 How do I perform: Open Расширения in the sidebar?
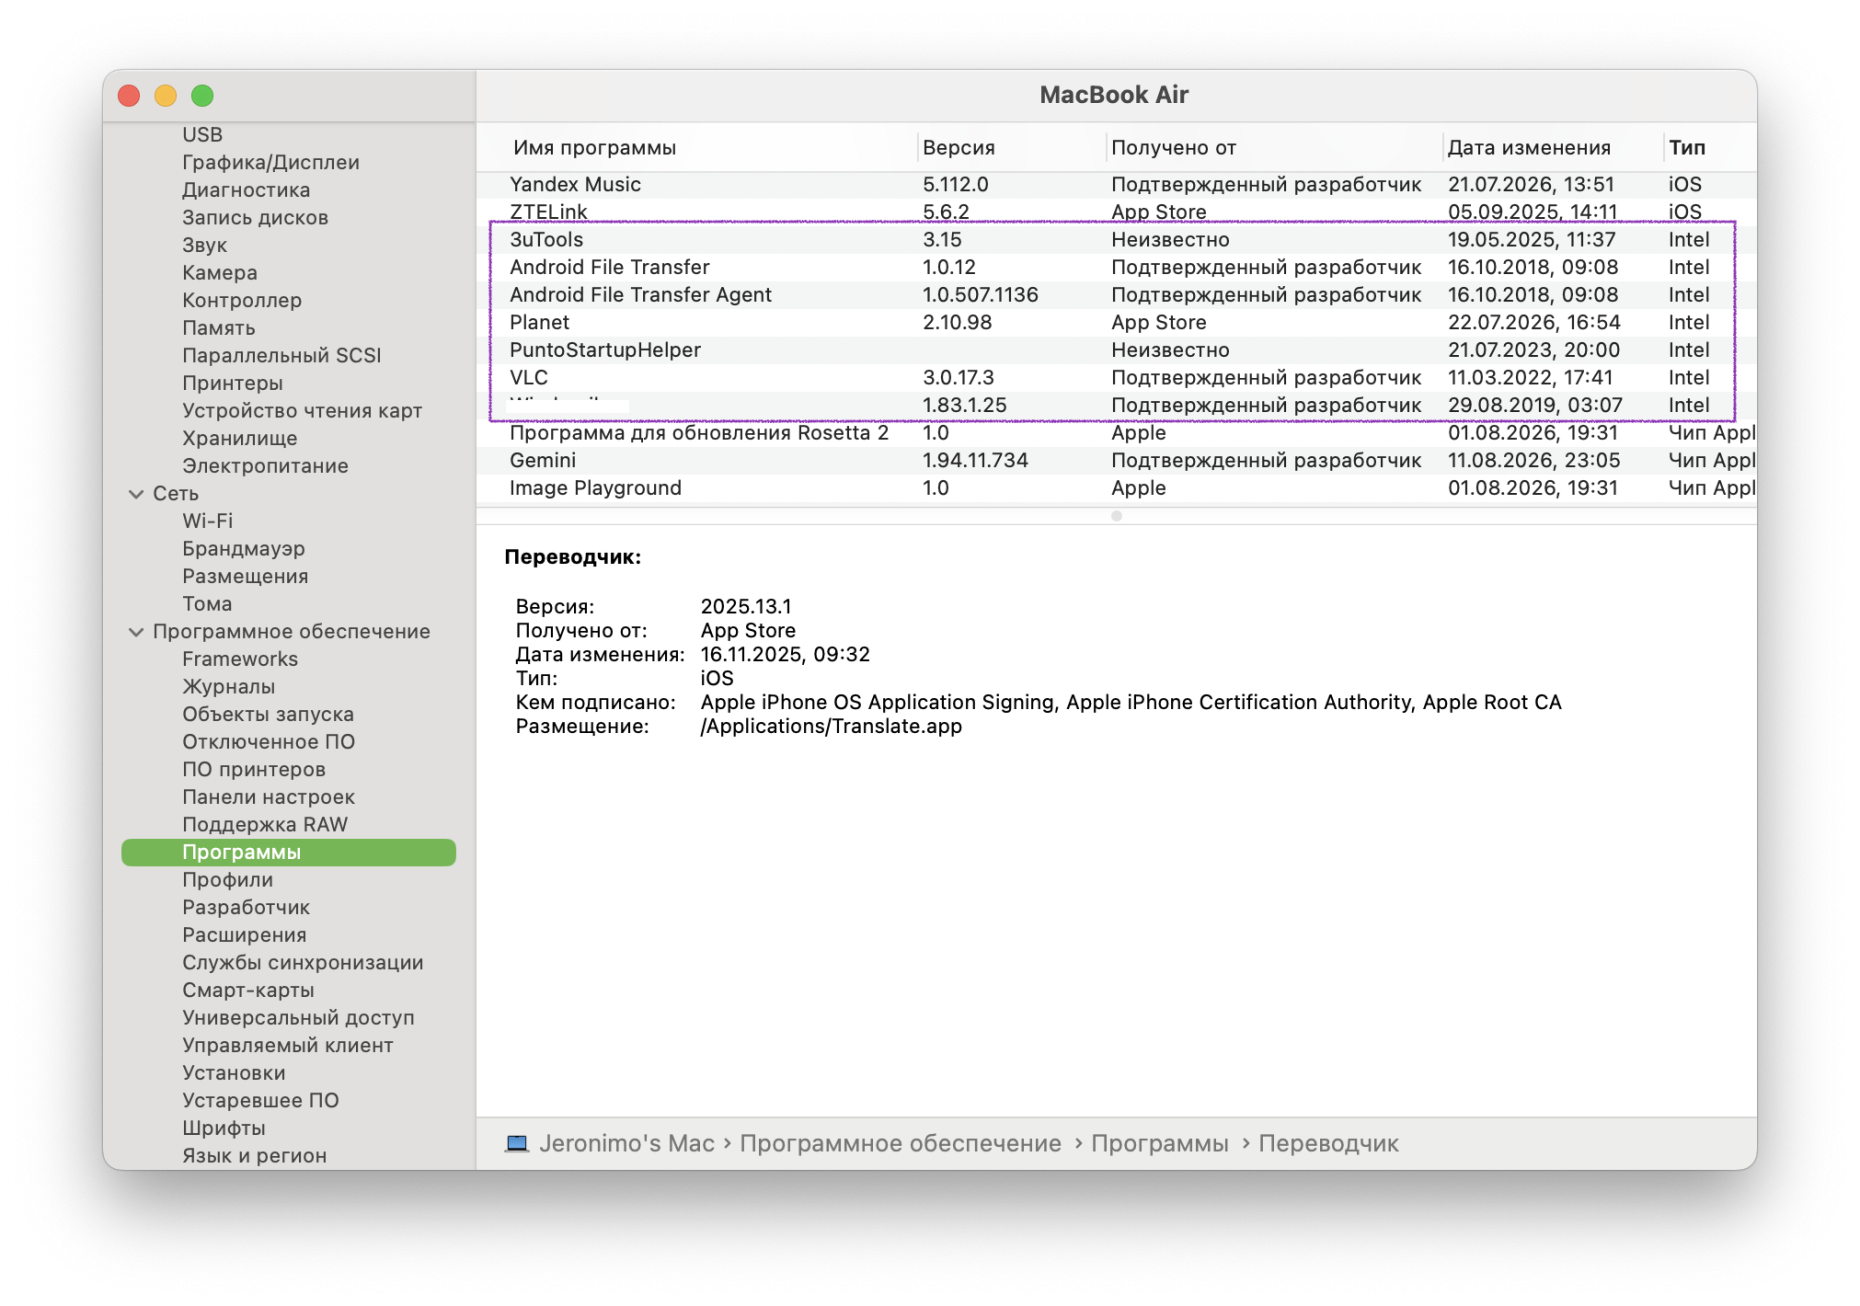tap(244, 935)
